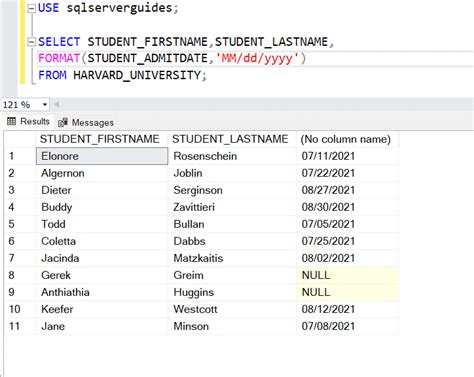Image resolution: width=474 pixels, height=377 pixels.
Task: Select the 07/11/2021 date cell
Action: 347,156
